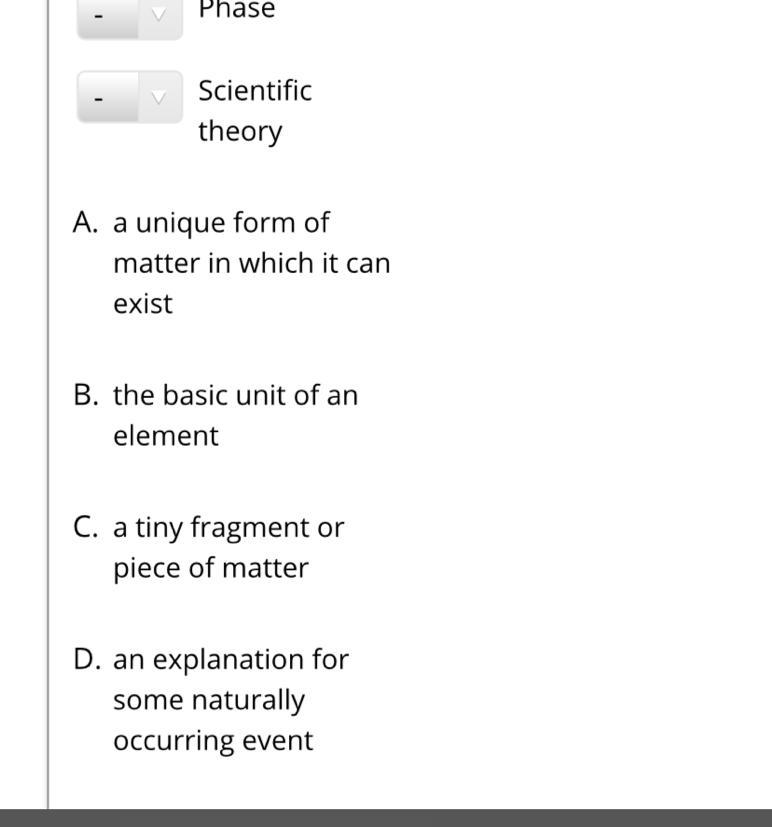Click the word "exist" in option A
The height and width of the screenshot is (827, 772).
(x=143, y=304)
